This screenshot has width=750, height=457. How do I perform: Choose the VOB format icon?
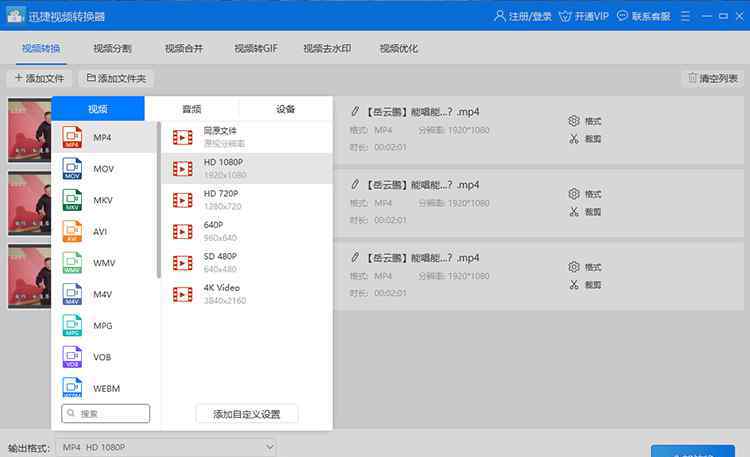coord(72,357)
